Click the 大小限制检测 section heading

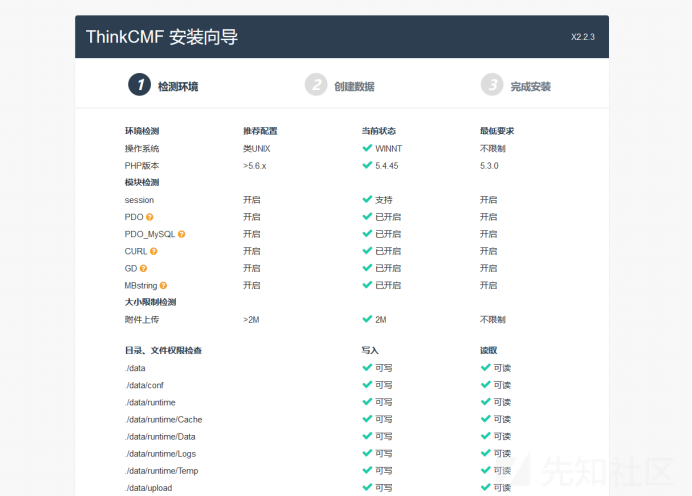150,302
